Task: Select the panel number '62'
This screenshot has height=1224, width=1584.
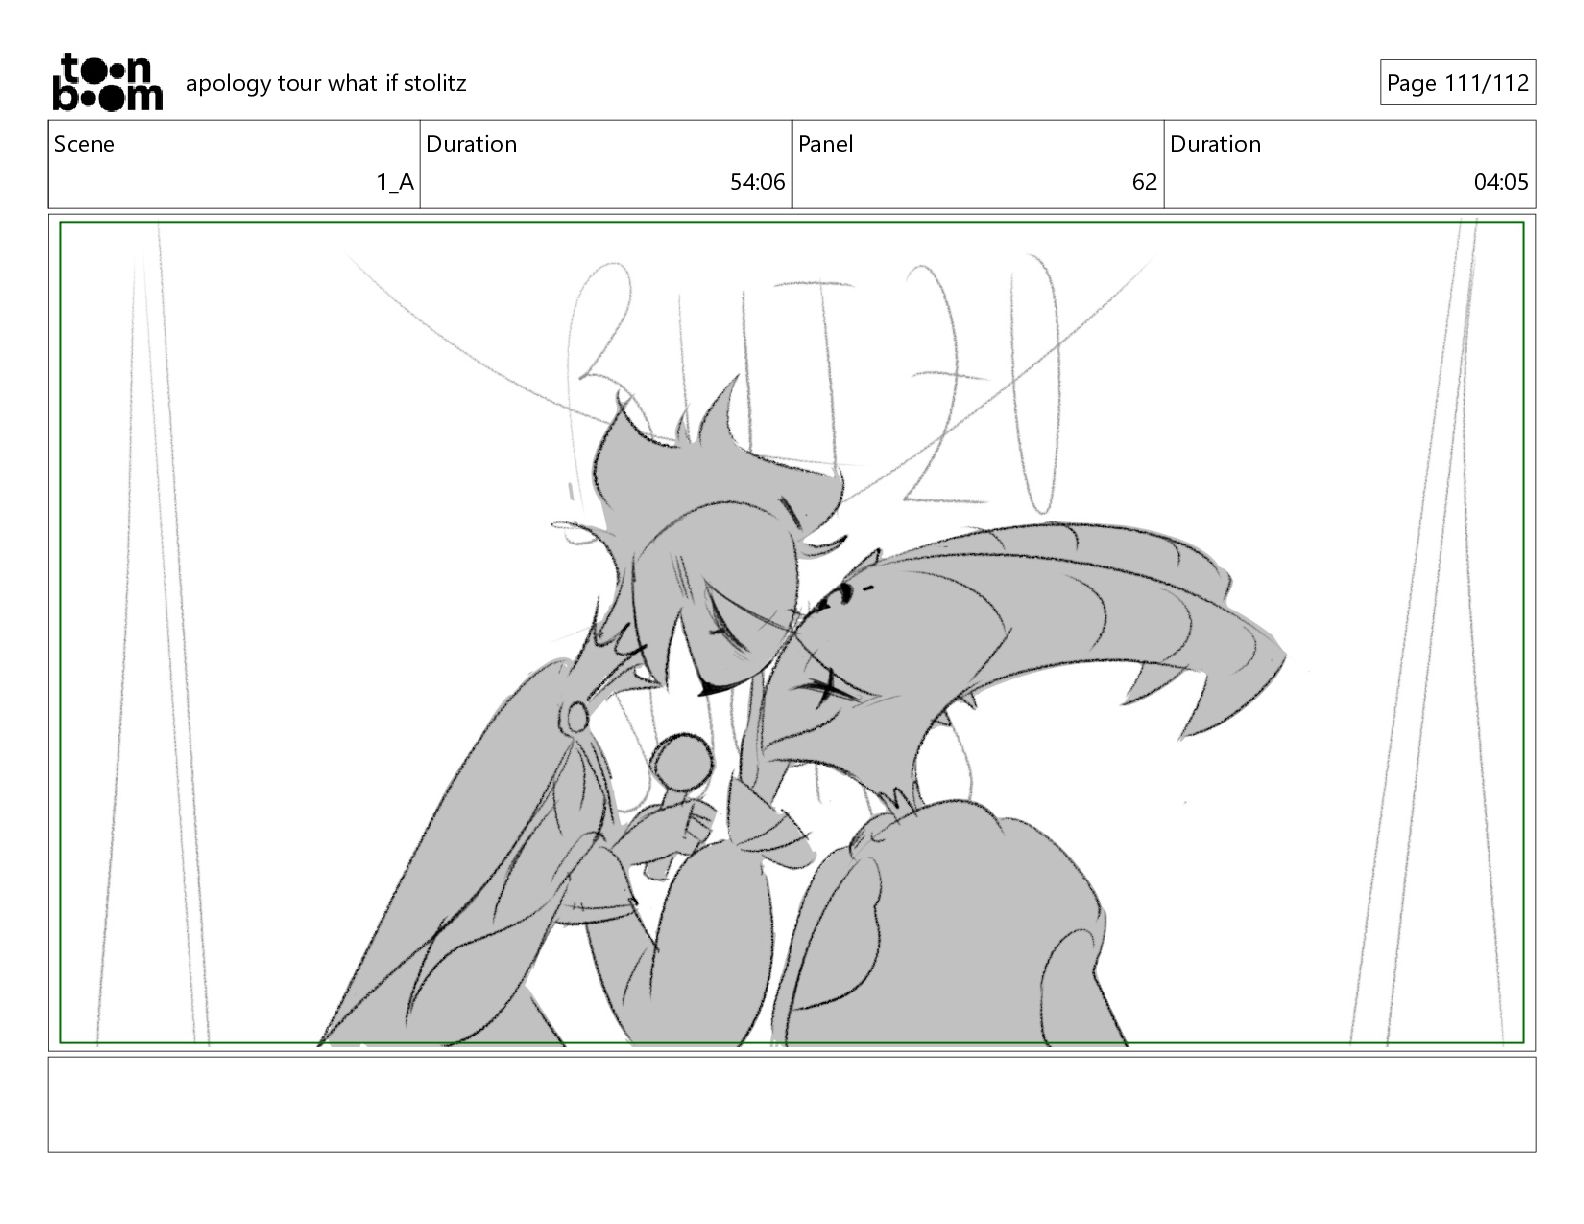Action: [x=1144, y=182]
